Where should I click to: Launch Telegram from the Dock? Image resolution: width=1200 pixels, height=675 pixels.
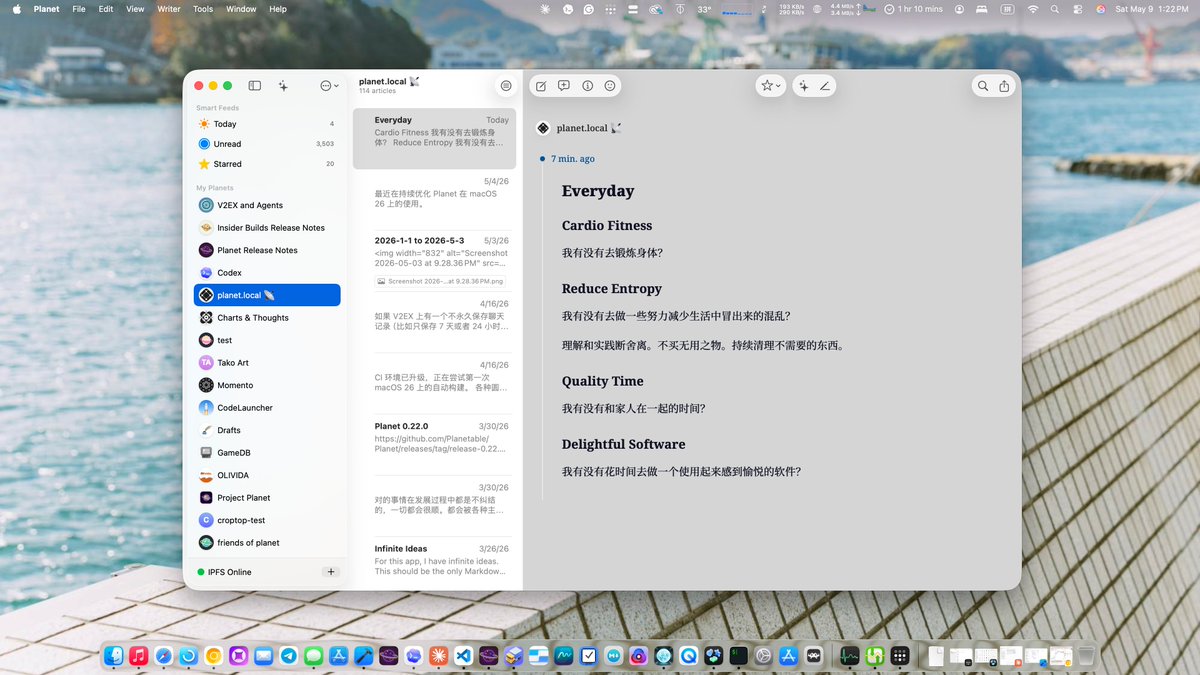point(289,655)
